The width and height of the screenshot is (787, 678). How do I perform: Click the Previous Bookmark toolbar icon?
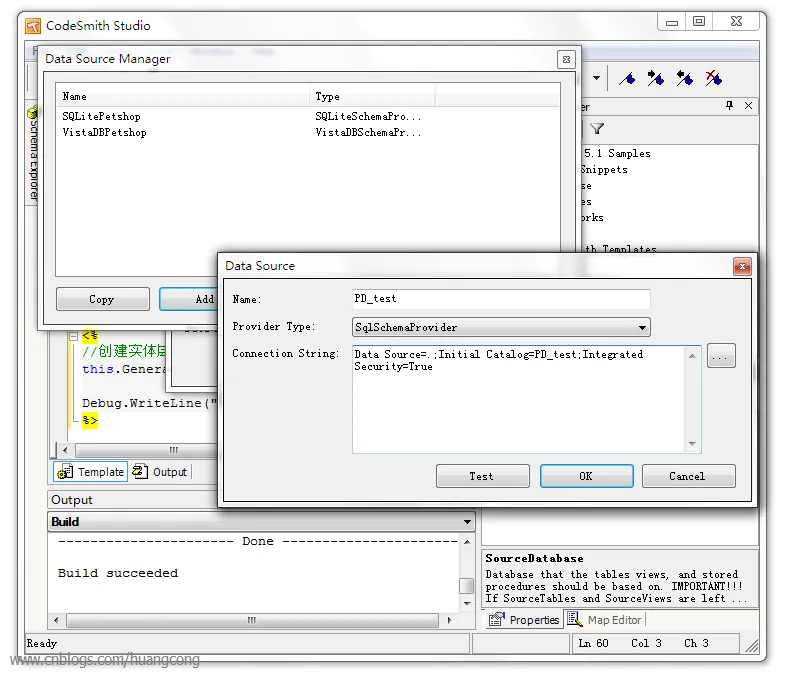[x=684, y=78]
